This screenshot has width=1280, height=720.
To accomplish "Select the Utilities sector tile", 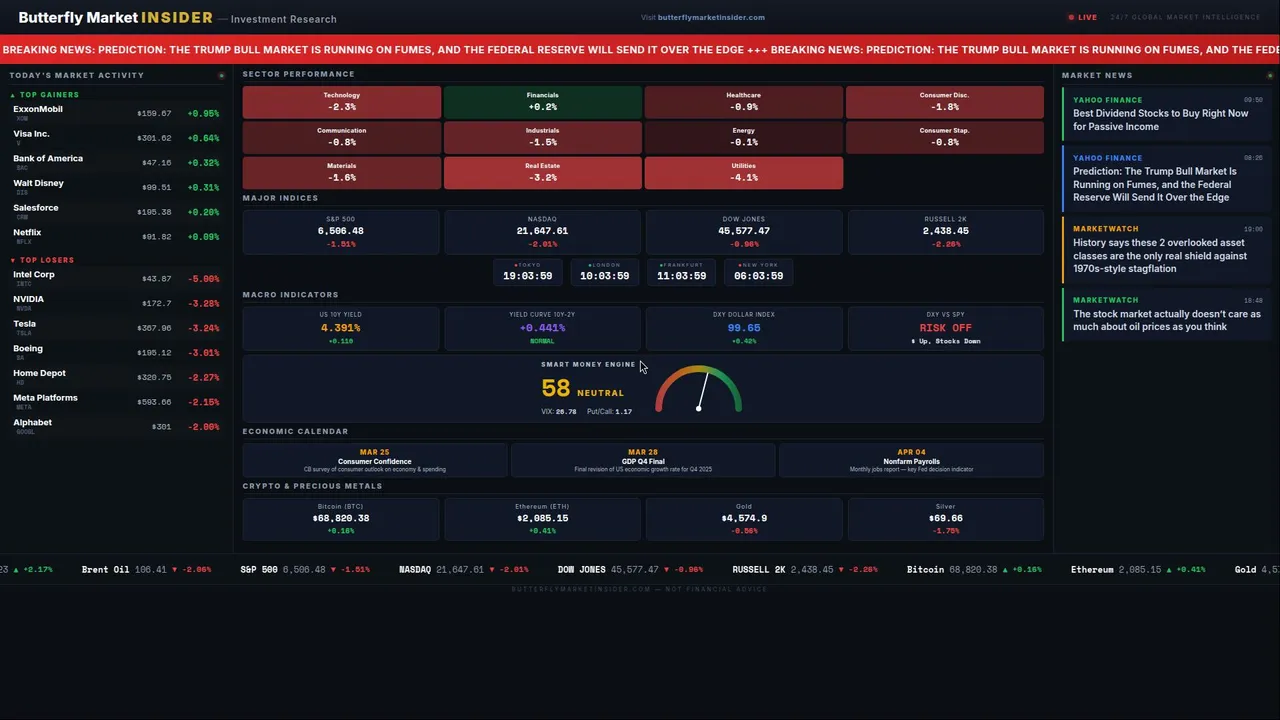I will (744, 172).
